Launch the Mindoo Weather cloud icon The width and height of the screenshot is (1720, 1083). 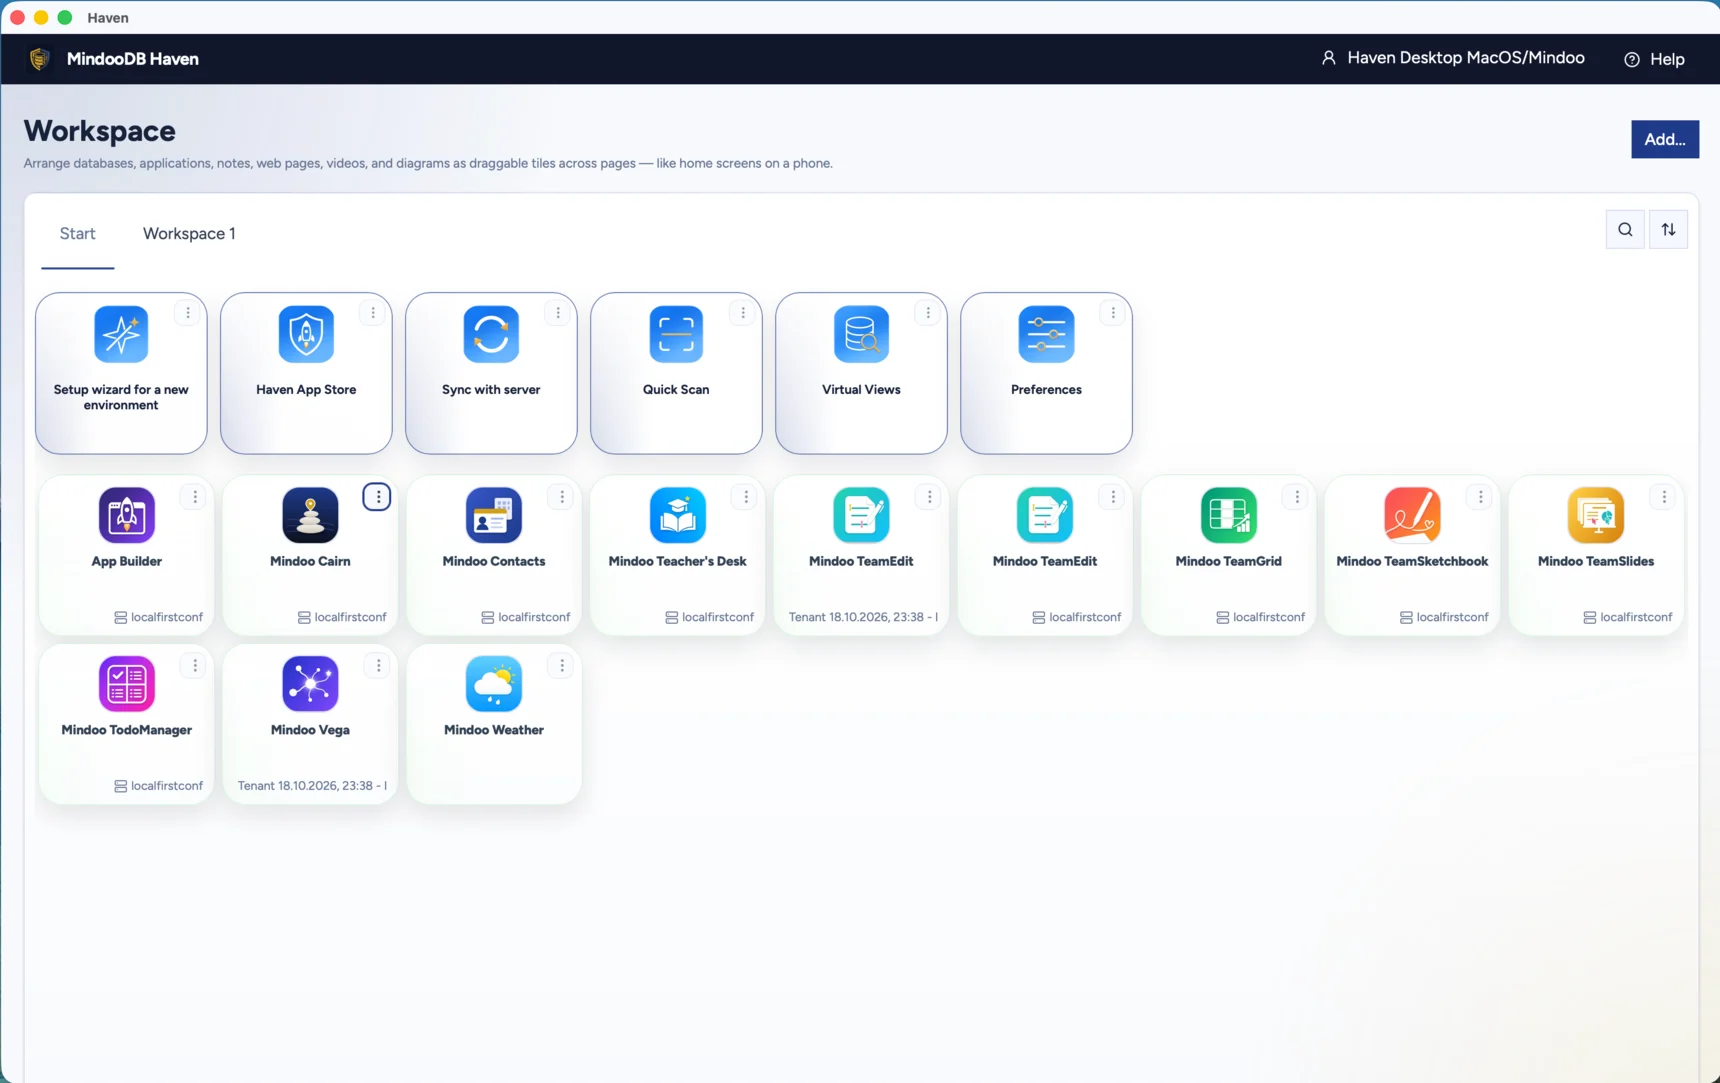click(494, 684)
